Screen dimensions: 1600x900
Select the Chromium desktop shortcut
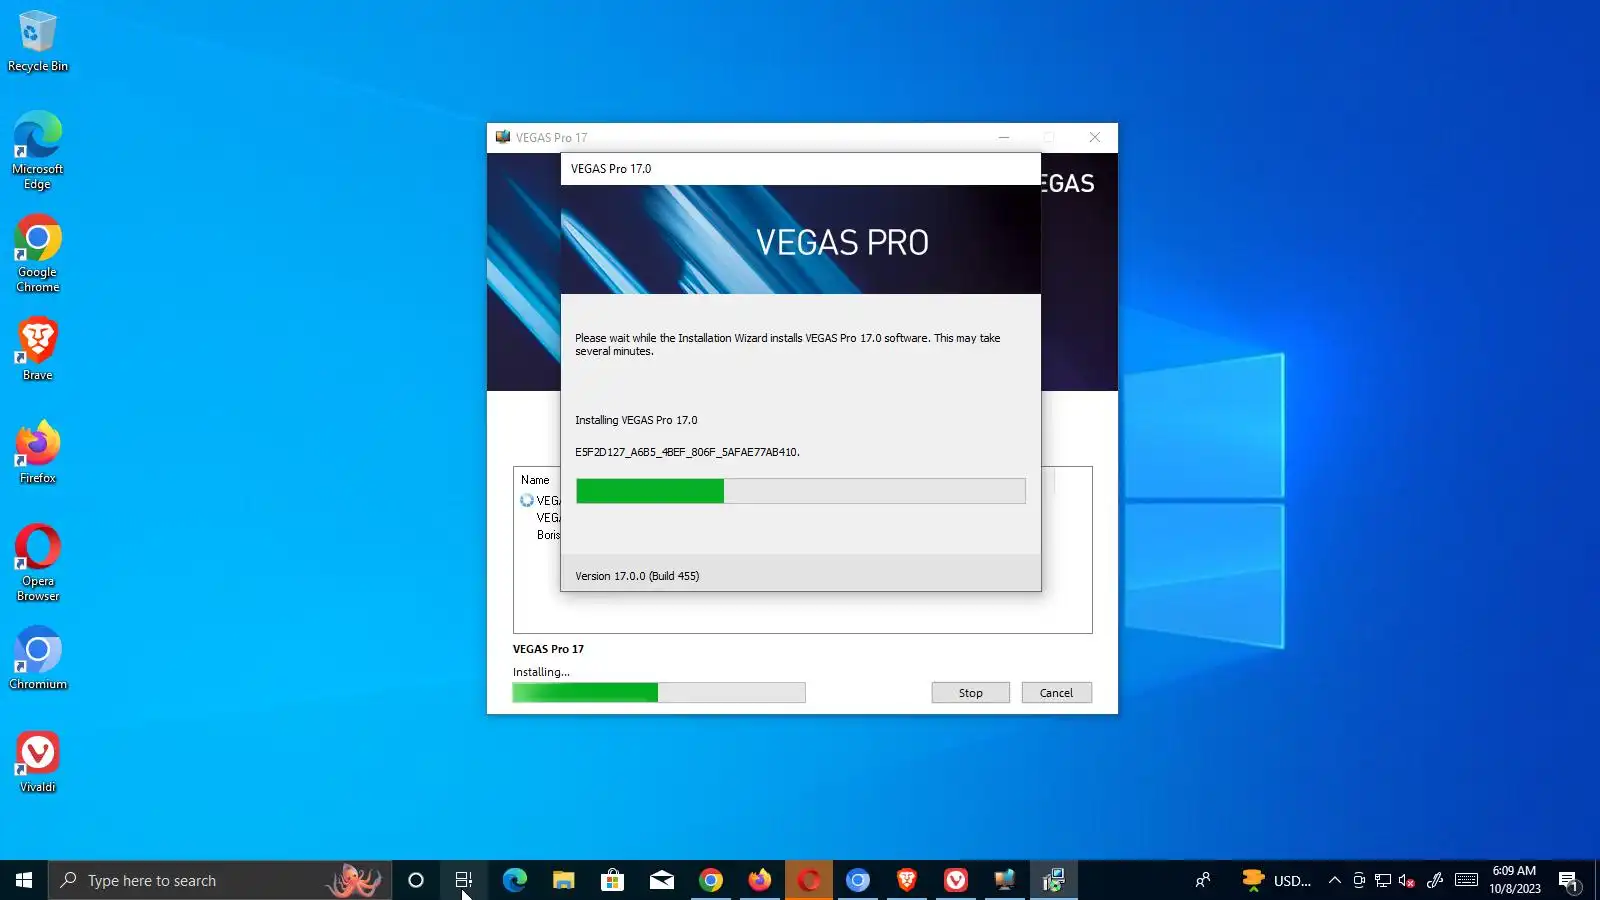pyautogui.click(x=38, y=659)
